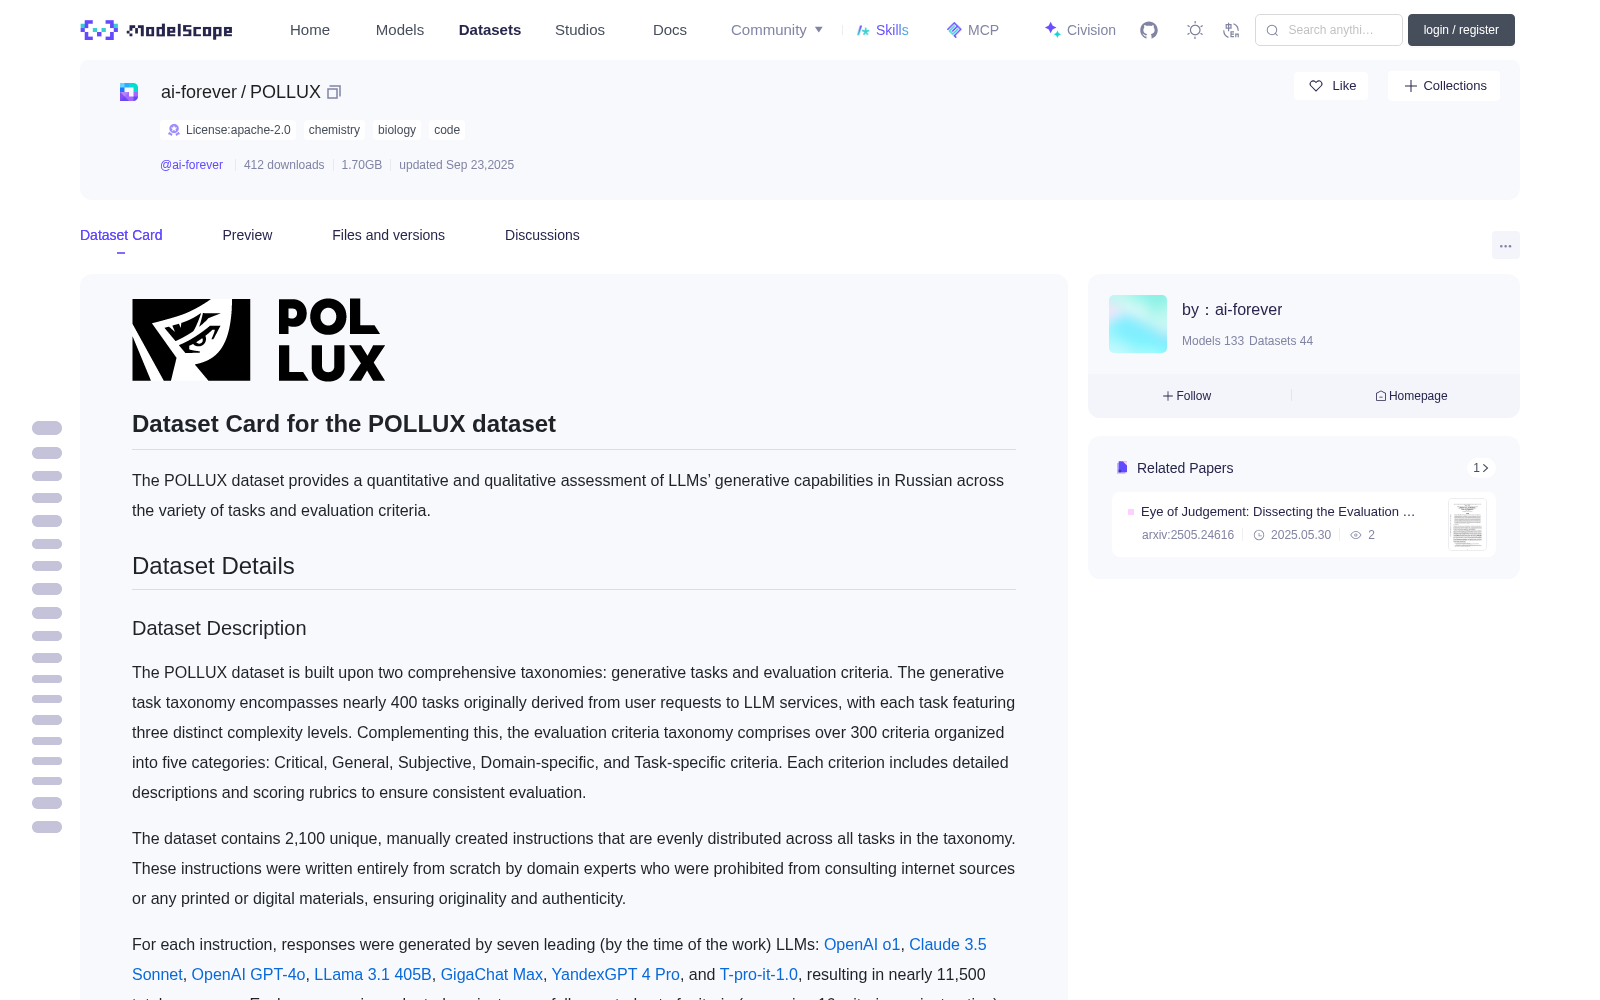Click the paper views eye icon
1600x1000 pixels.
[1356, 535]
